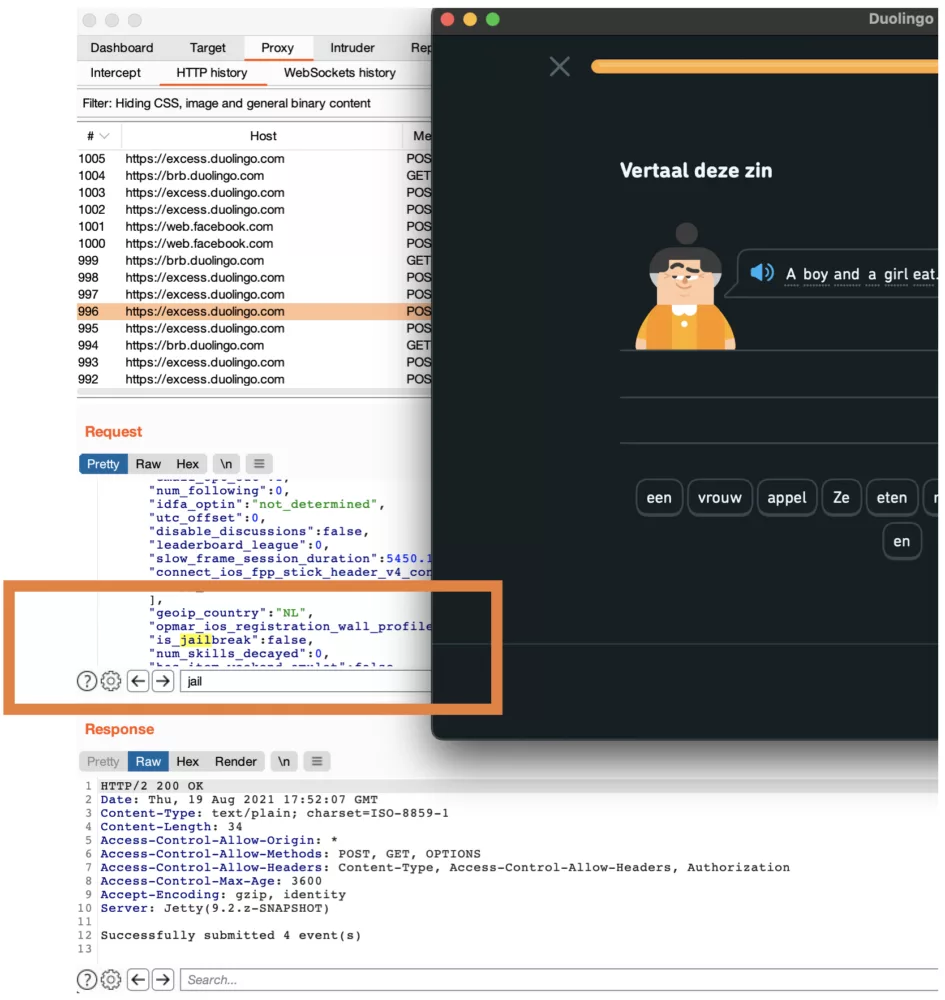945x1000 pixels.
Task: Switch Response view to Render
Action: pos(235,761)
